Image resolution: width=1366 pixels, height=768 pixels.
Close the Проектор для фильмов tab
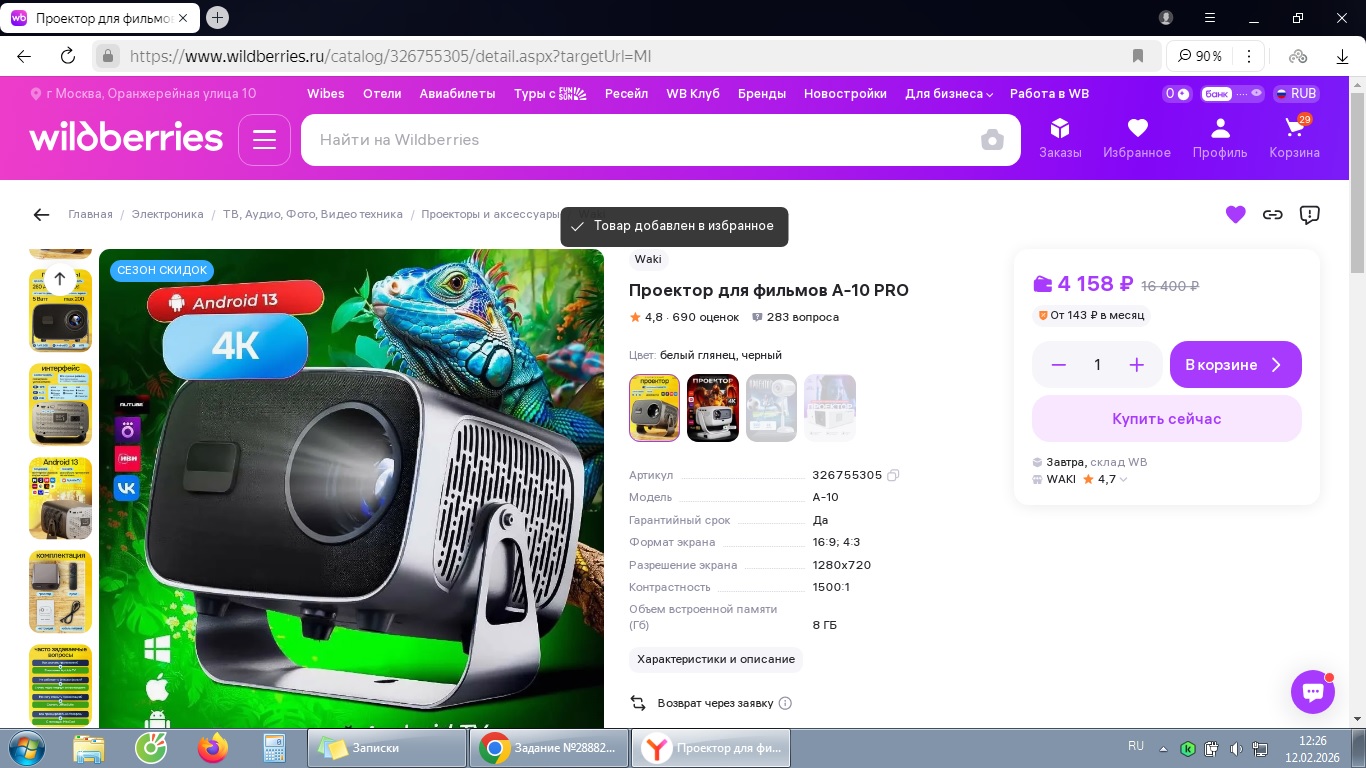(x=183, y=18)
